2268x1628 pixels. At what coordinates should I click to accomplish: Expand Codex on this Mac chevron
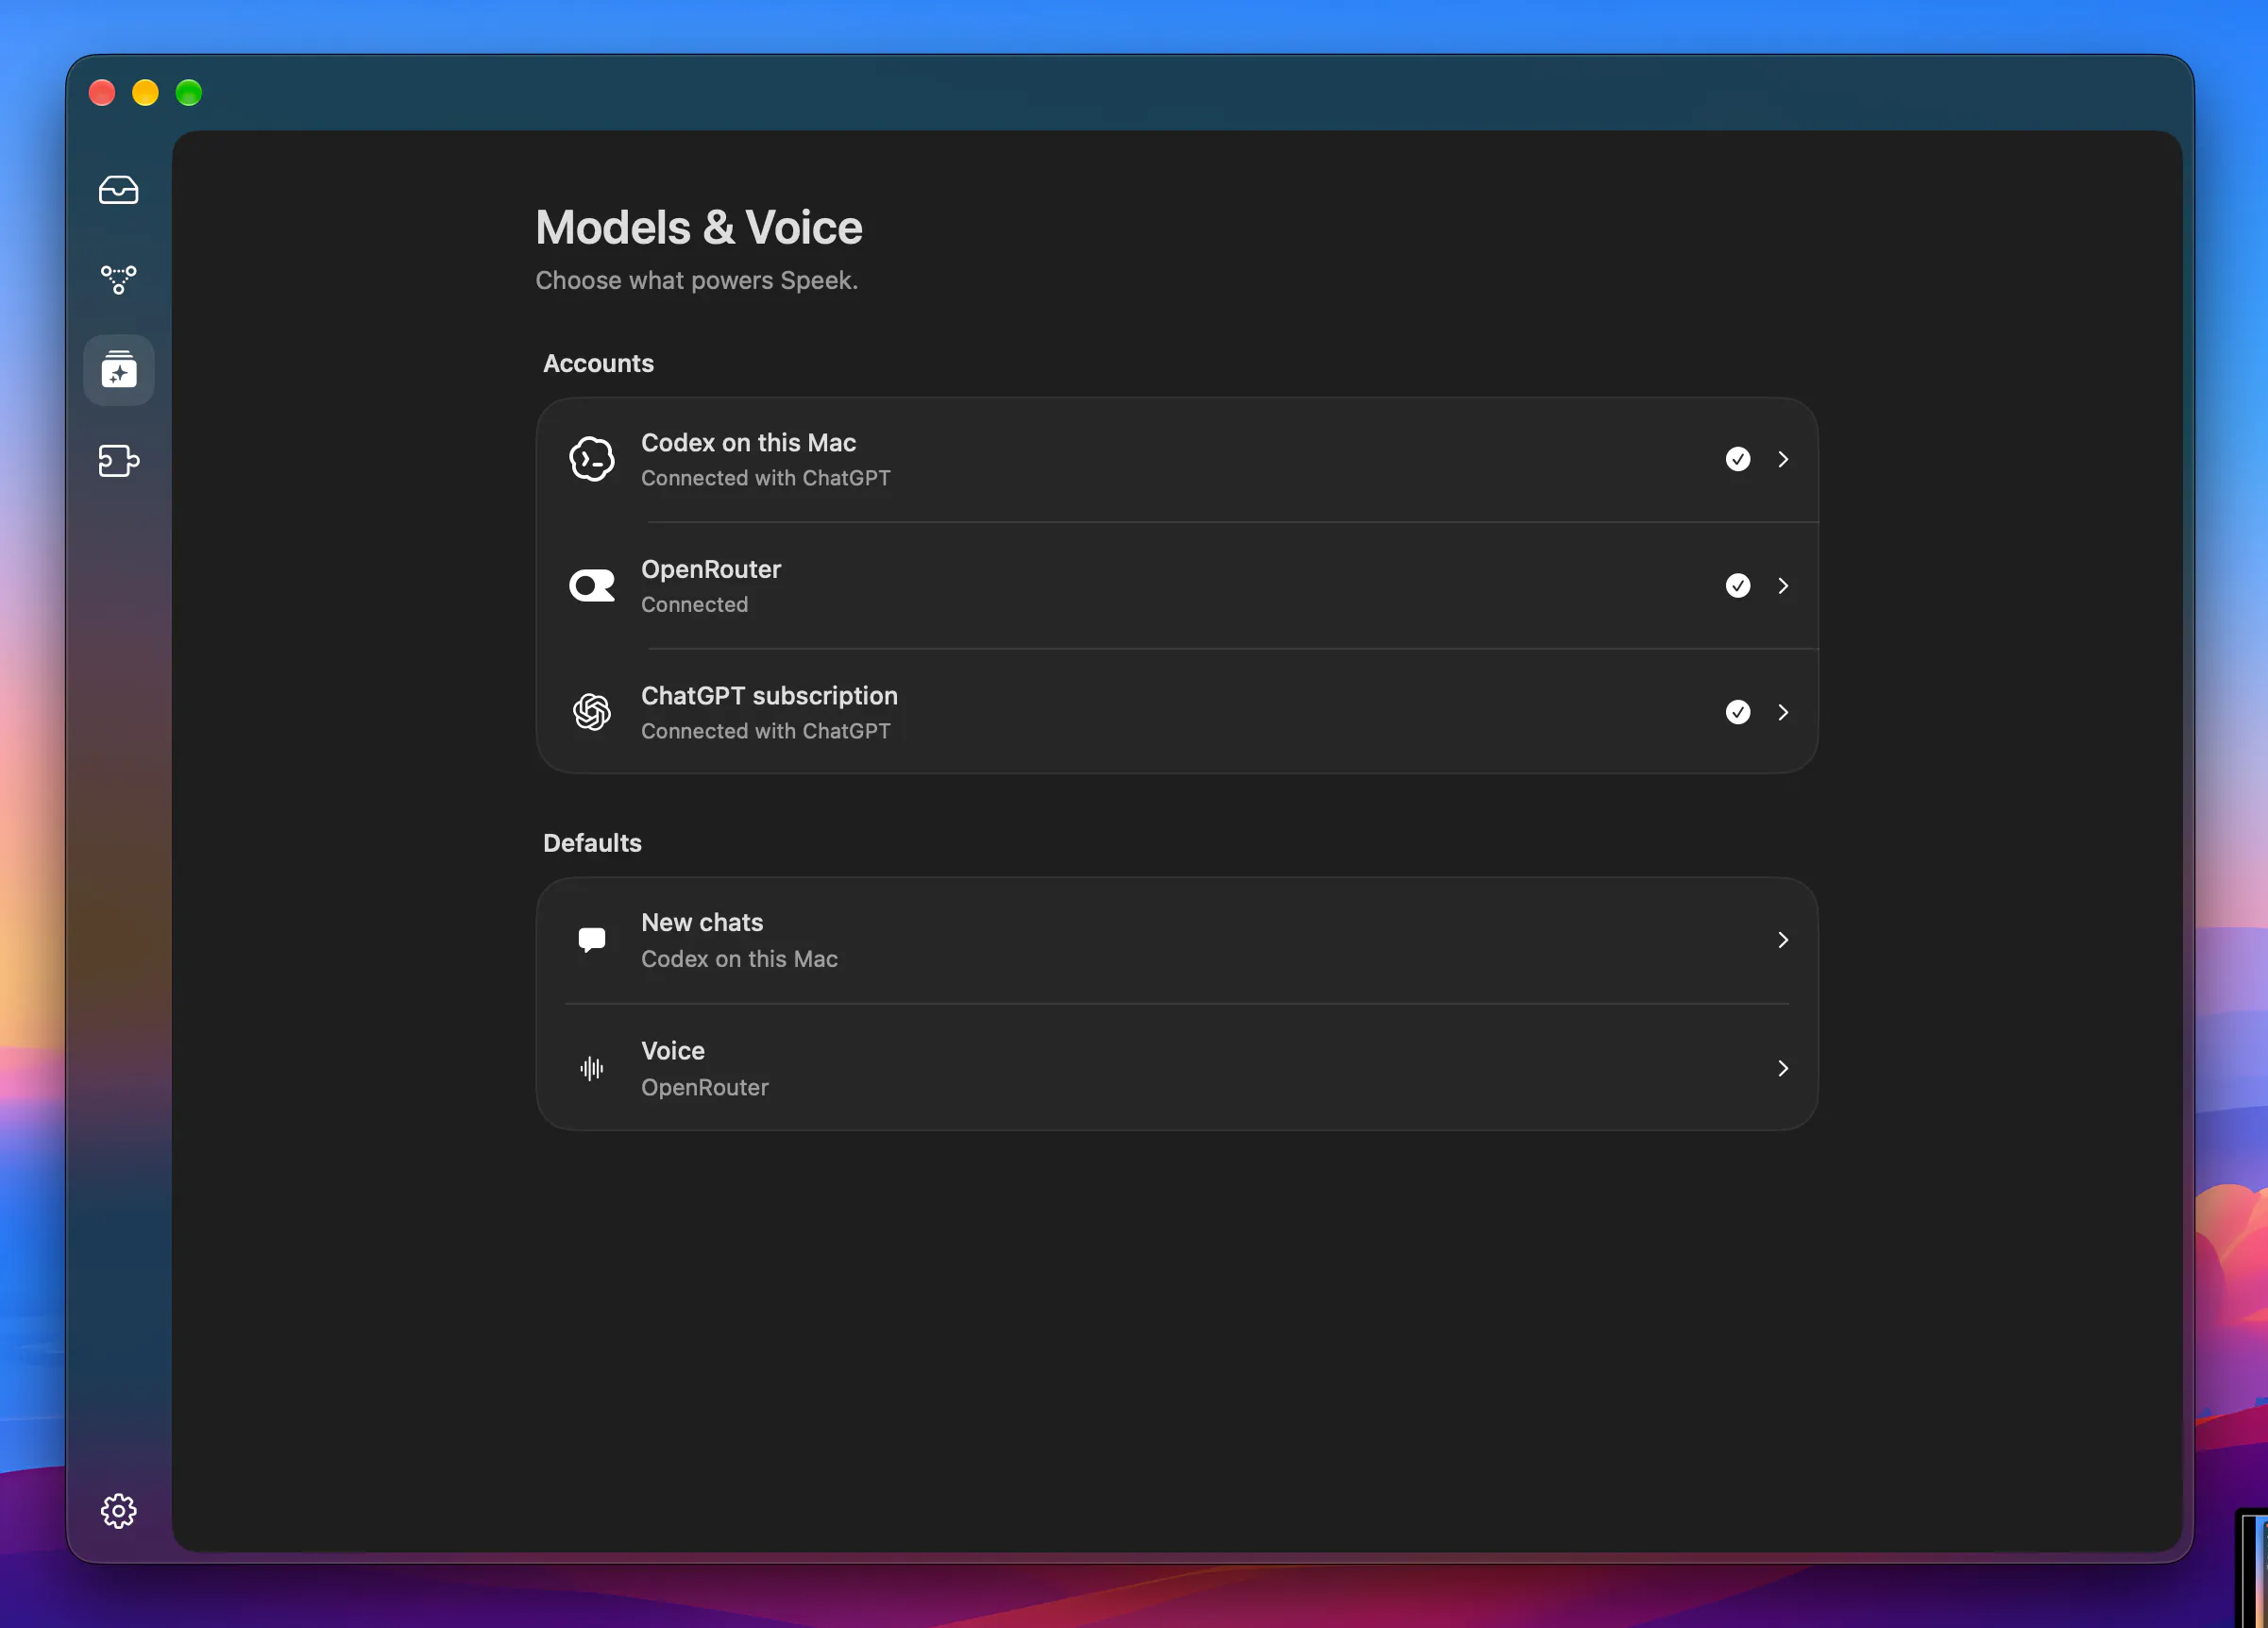(1783, 459)
